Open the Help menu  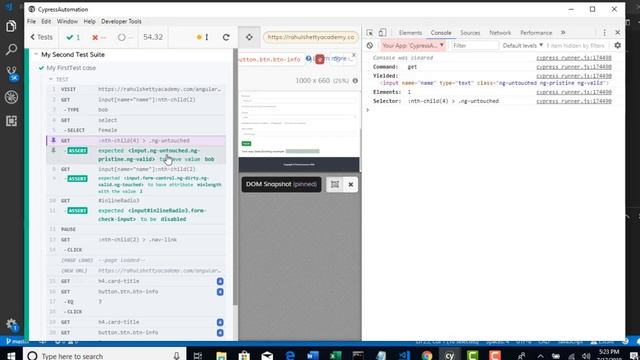click(x=89, y=21)
